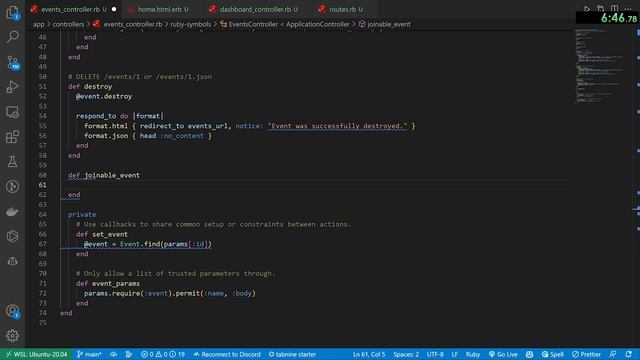Open the Docker whale view
The image size is (640, 360).
[13, 211]
